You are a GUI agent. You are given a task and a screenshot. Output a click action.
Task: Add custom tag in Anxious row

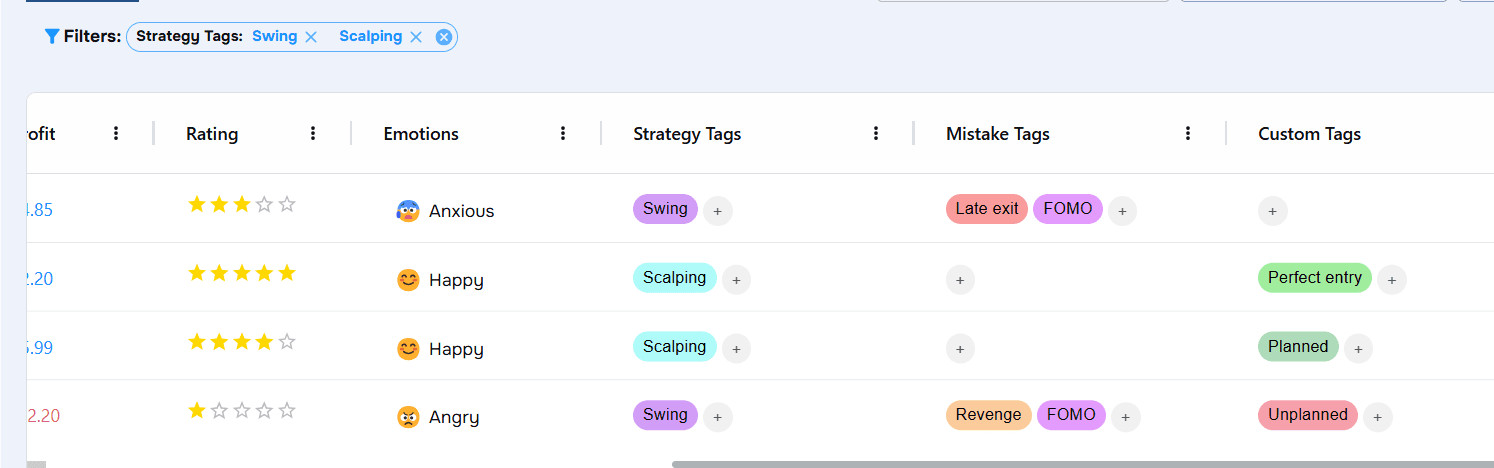[1272, 211]
